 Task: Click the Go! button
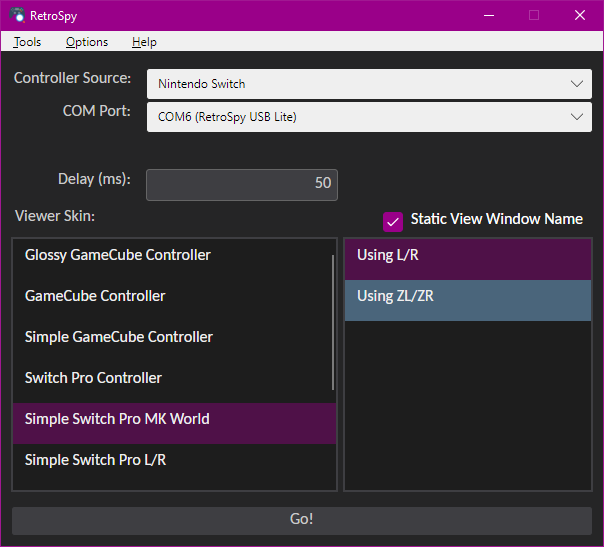tap(302, 520)
